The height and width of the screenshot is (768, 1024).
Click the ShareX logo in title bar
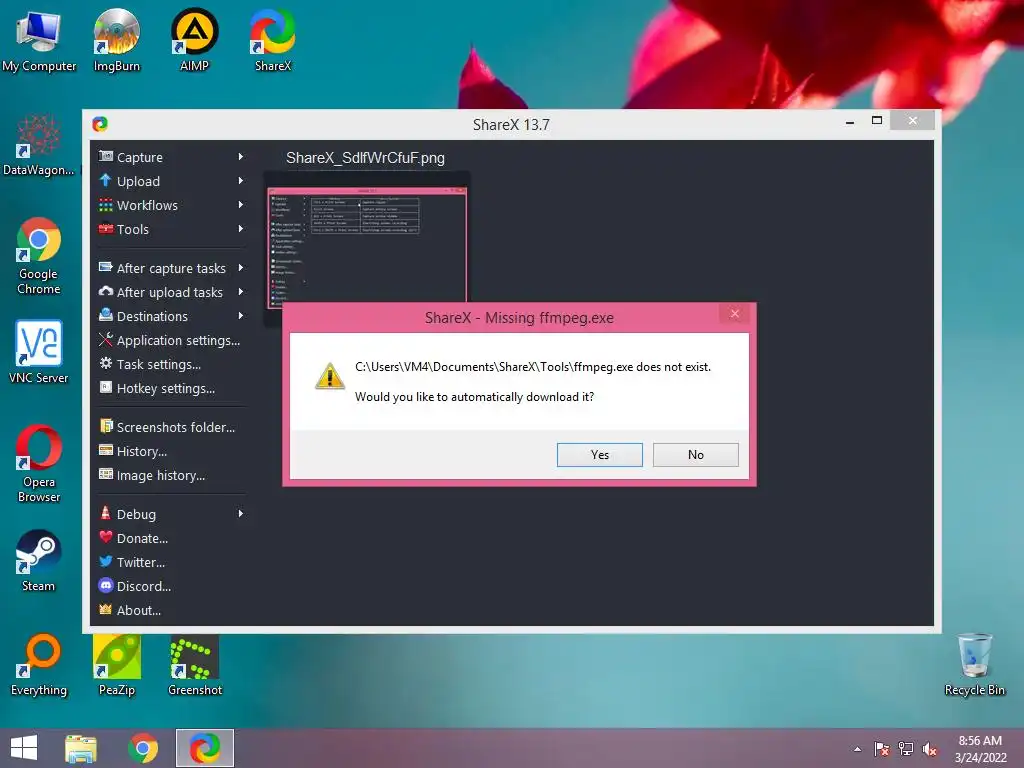[100, 124]
